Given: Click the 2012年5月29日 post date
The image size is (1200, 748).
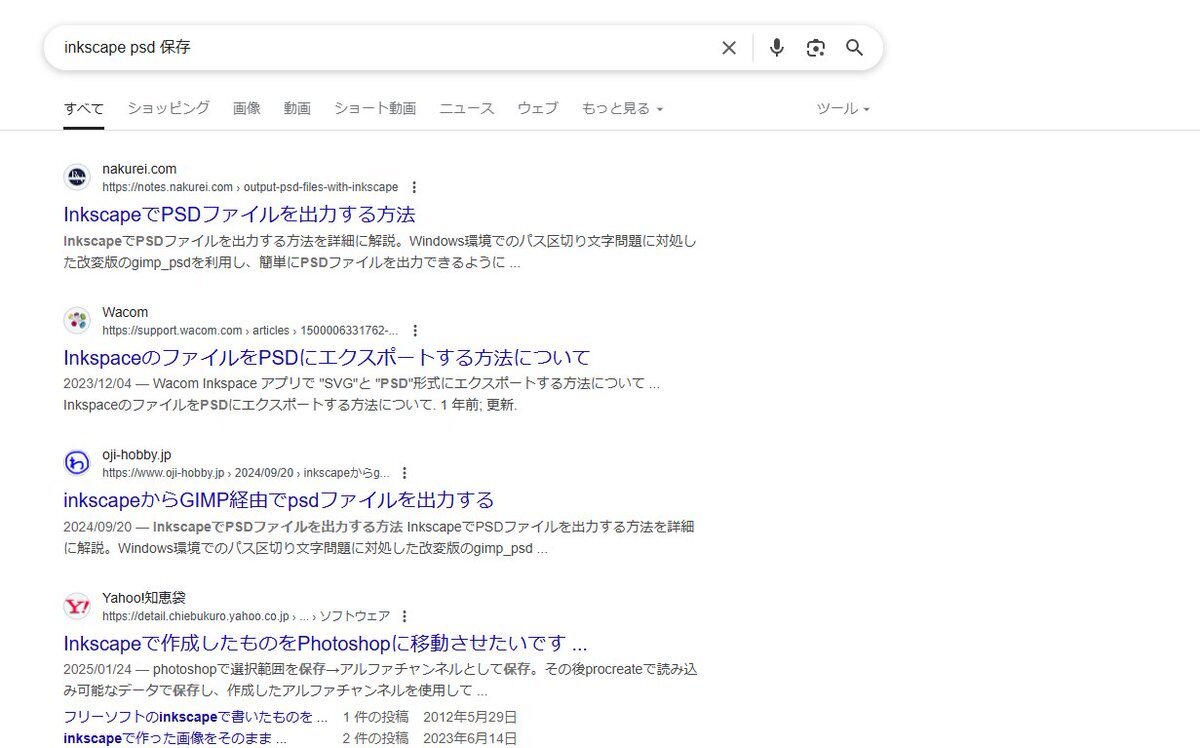Looking at the screenshot, I should pos(470,717).
